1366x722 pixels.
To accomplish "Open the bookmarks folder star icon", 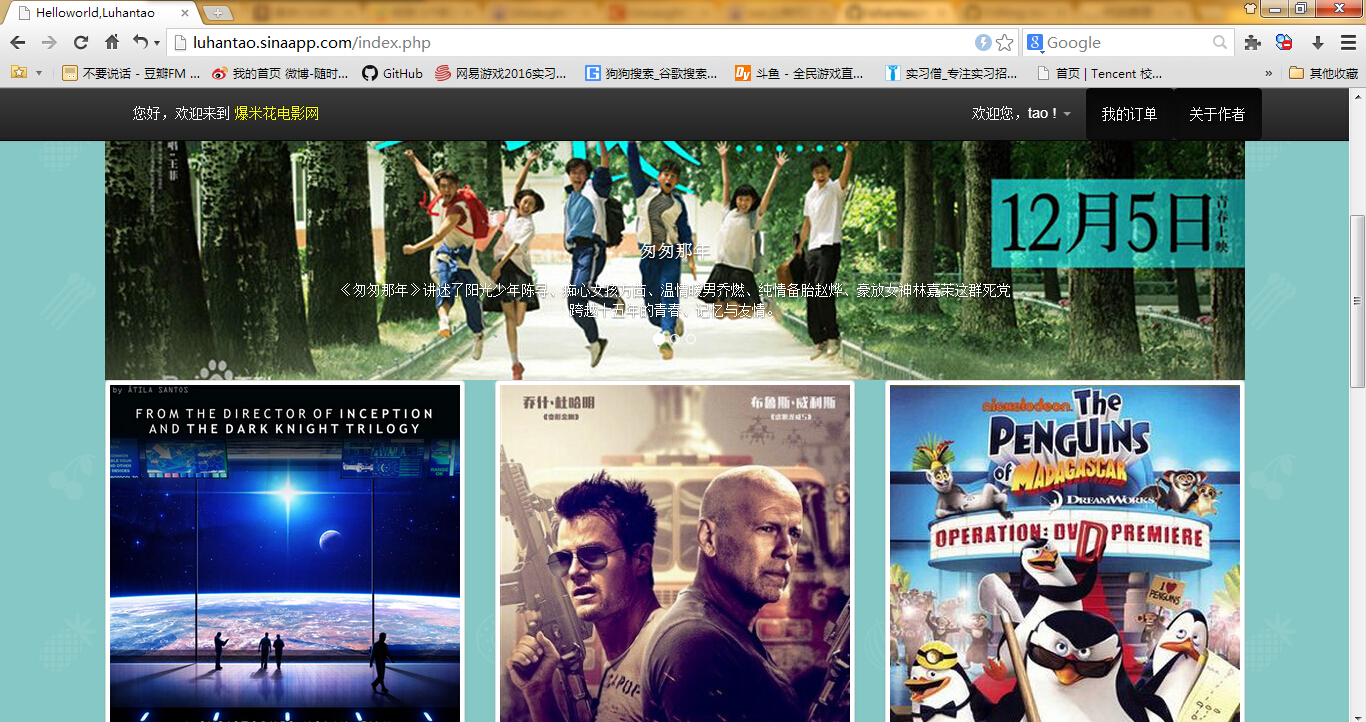I will [18, 73].
